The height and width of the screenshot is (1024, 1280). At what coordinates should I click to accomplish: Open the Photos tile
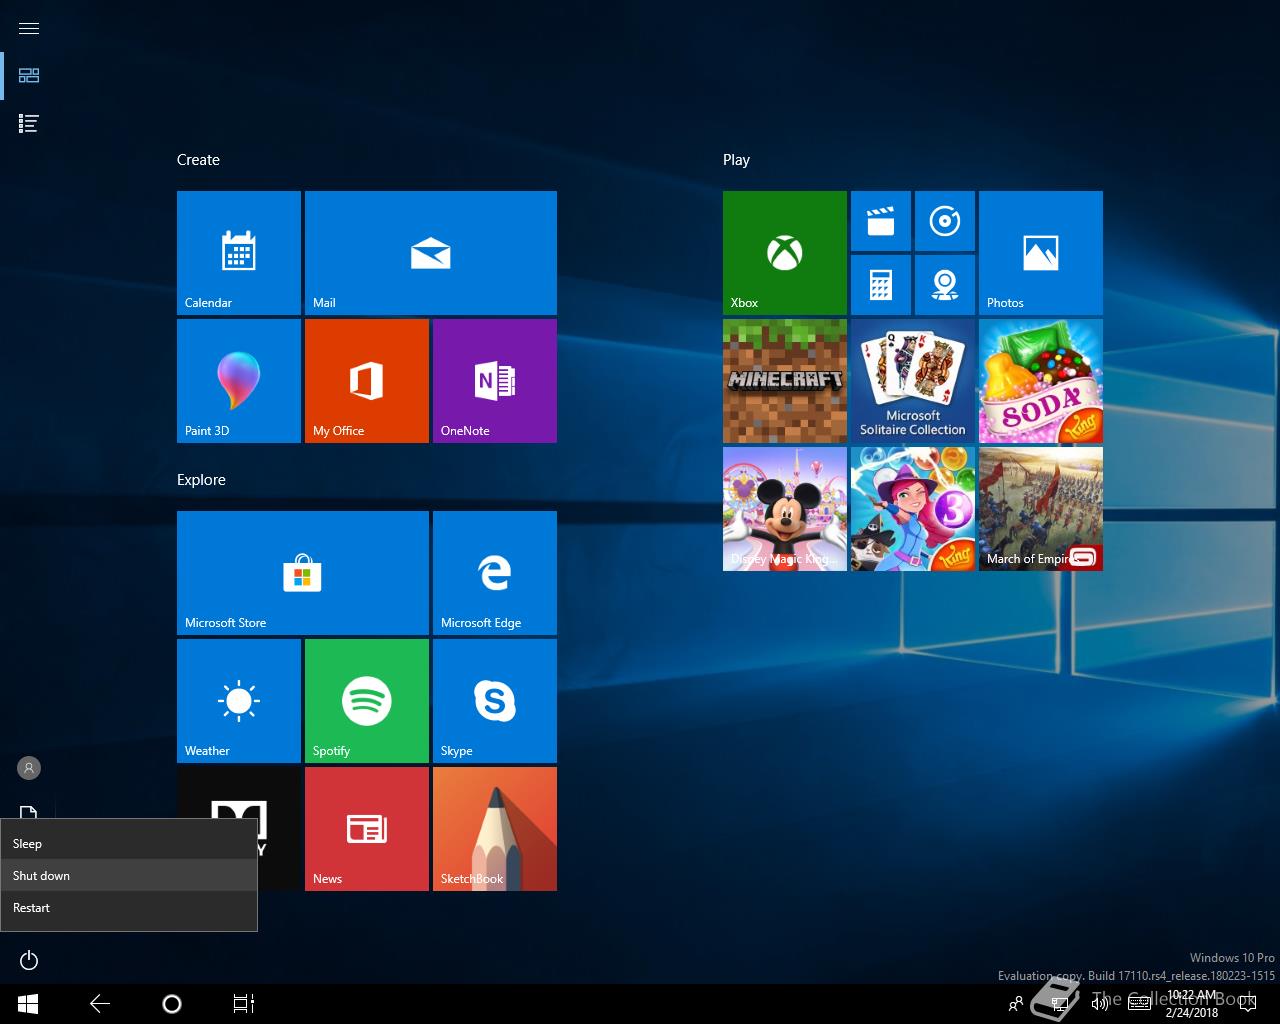1041,253
